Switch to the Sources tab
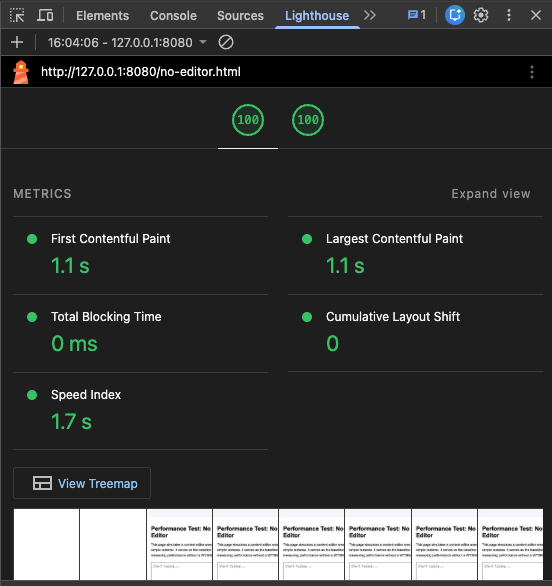This screenshot has height=586, width=552. coord(240,16)
